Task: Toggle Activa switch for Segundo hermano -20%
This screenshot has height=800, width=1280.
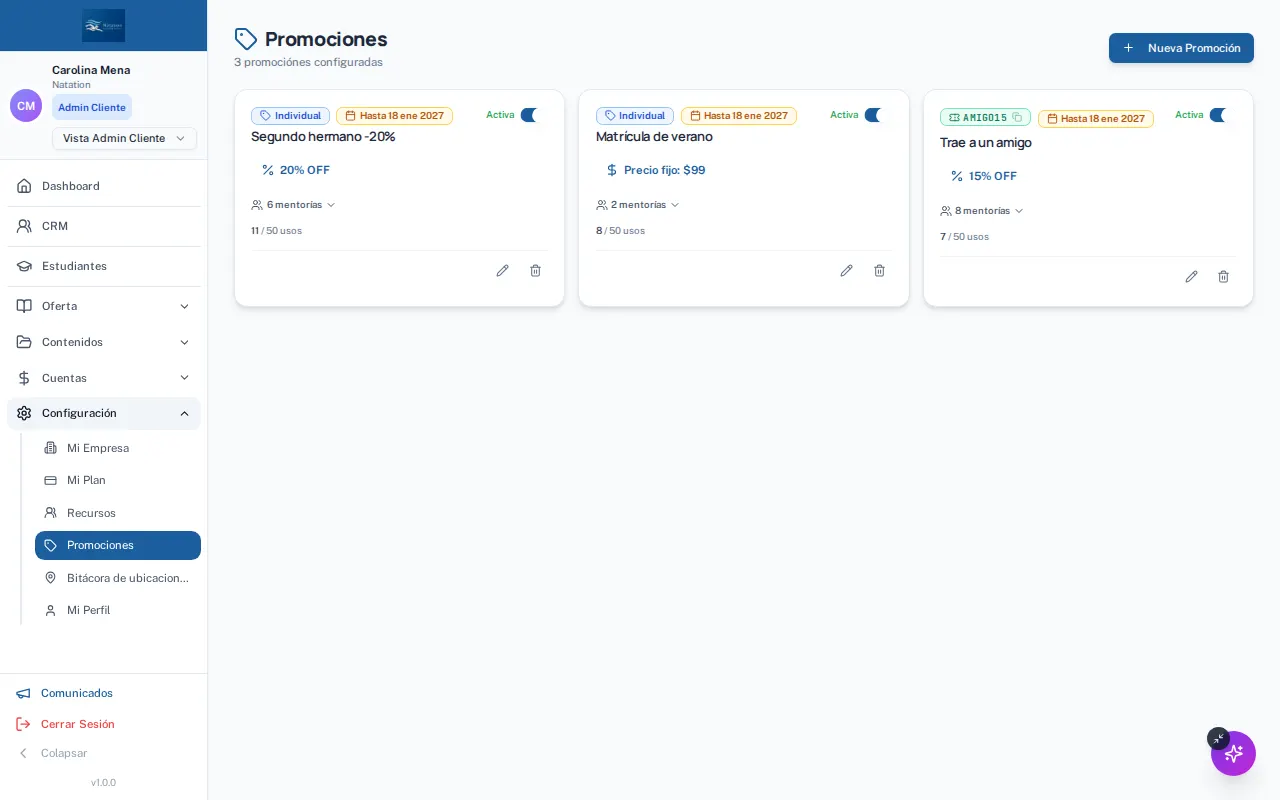Action: click(x=530, y=115)
